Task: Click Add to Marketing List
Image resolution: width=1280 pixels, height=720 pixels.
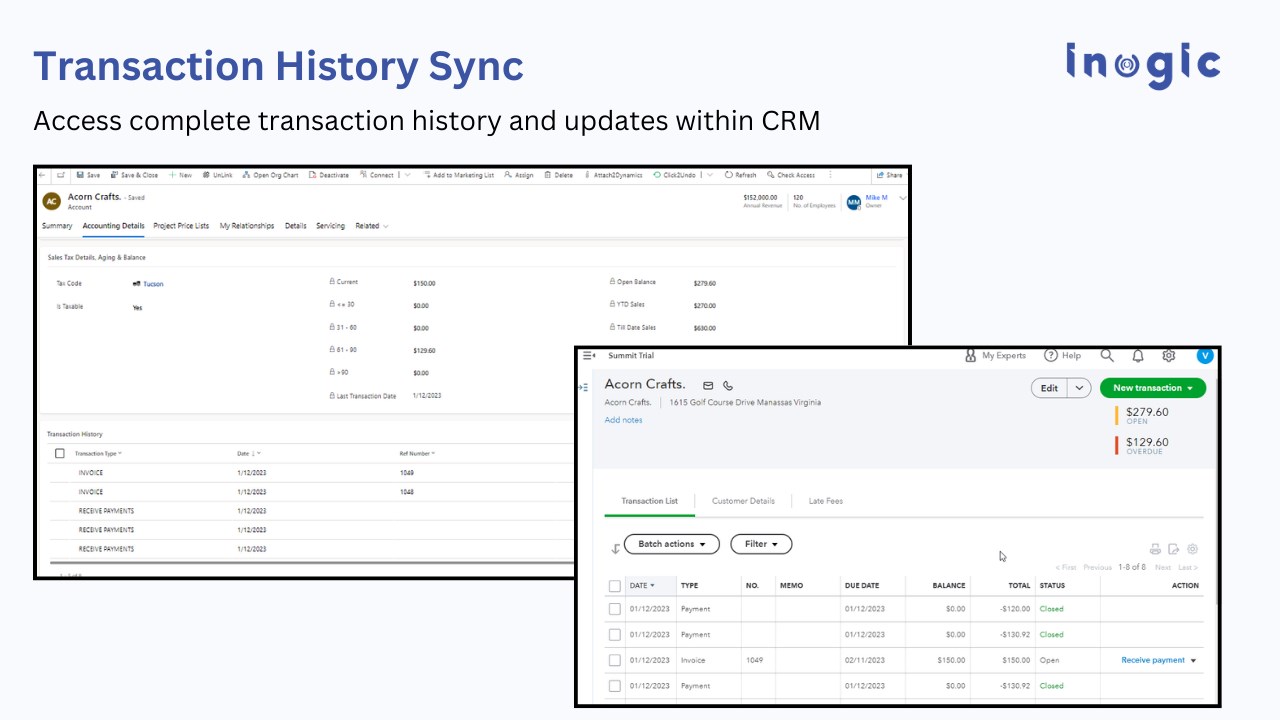Action: tap(459, 175)
